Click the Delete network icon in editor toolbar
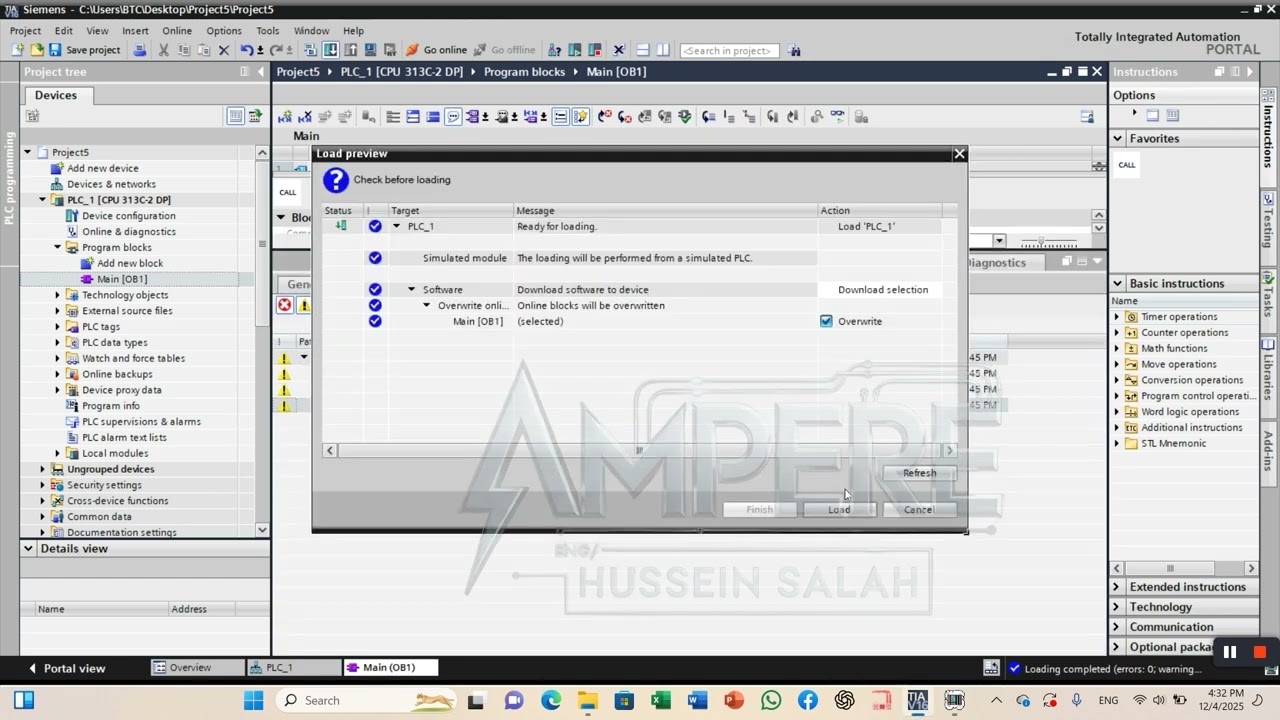This screenshot has width=1280, height=720. [305, 117]
